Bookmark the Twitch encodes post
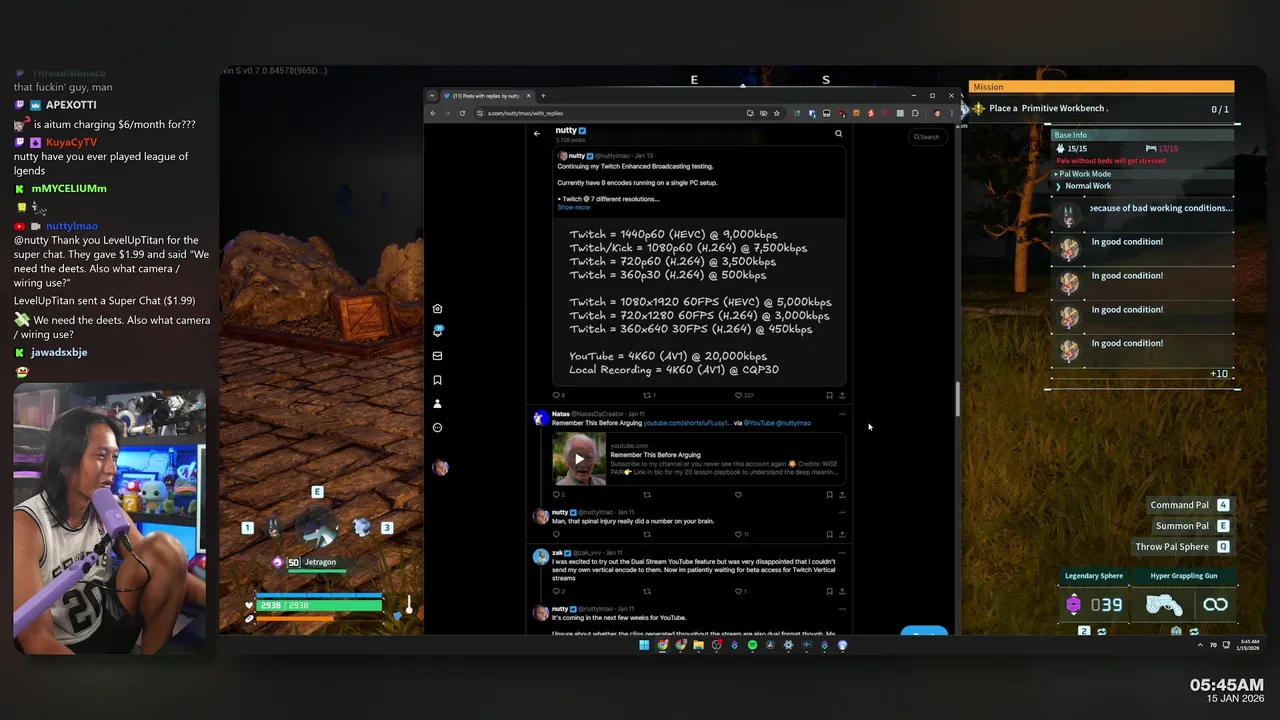 coord(829,395)
